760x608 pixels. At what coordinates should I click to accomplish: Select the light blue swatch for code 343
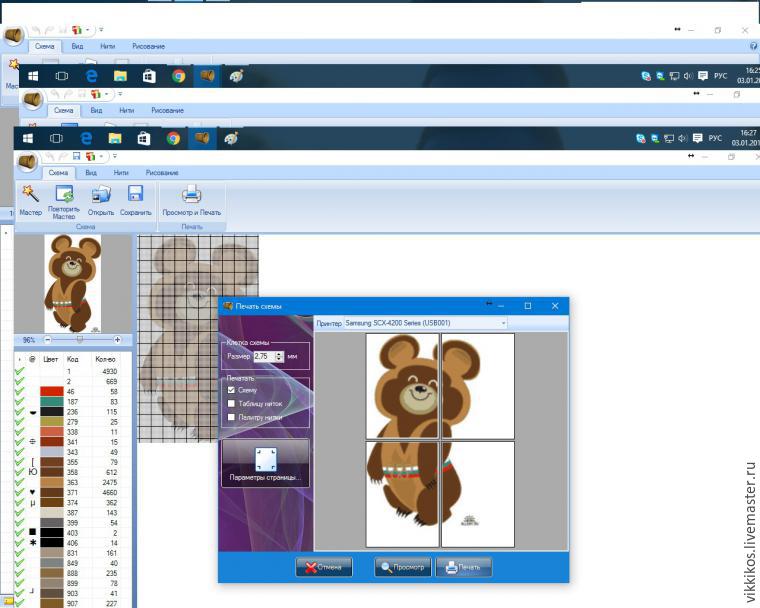tap(51, 452)
